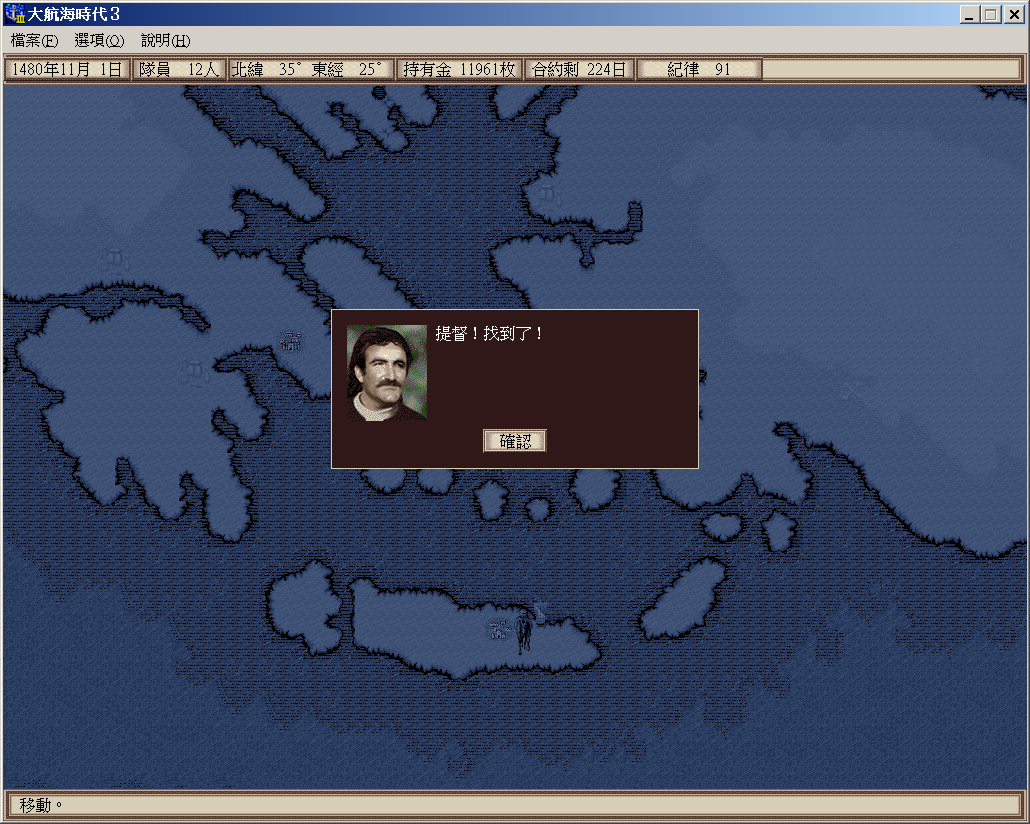Open the 檔案 (File) menu
1030x824 pixels.
tap(34, 41)
